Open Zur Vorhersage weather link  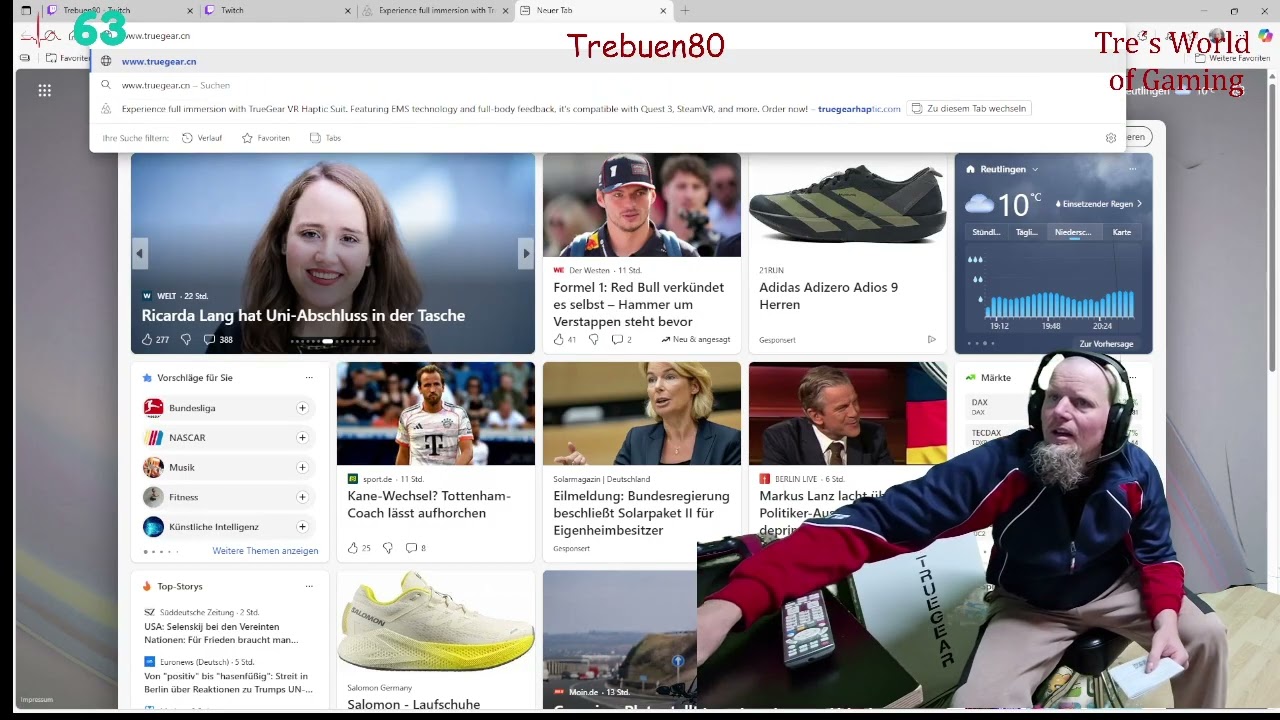1106,344
